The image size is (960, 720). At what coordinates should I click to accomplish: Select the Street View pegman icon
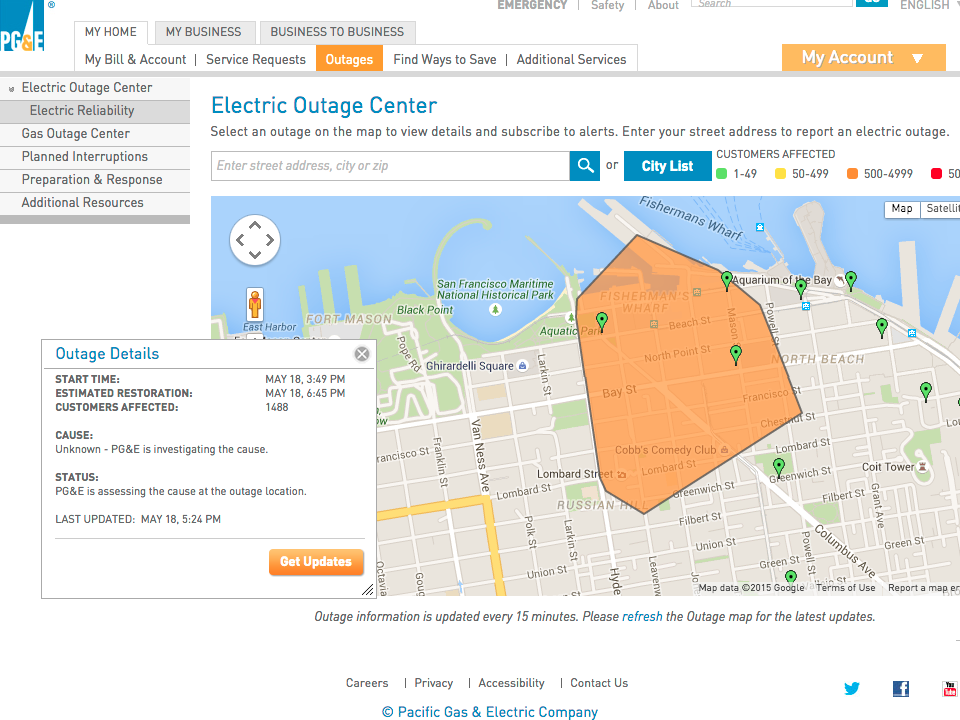tap(255, 304)
